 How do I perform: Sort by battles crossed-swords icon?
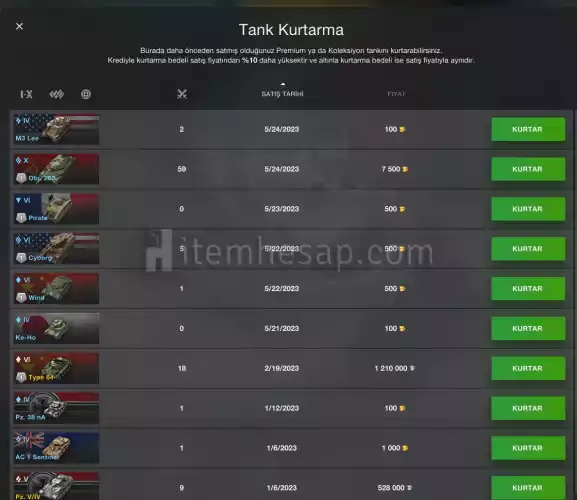pyautogui.click(x=182, y=94)
